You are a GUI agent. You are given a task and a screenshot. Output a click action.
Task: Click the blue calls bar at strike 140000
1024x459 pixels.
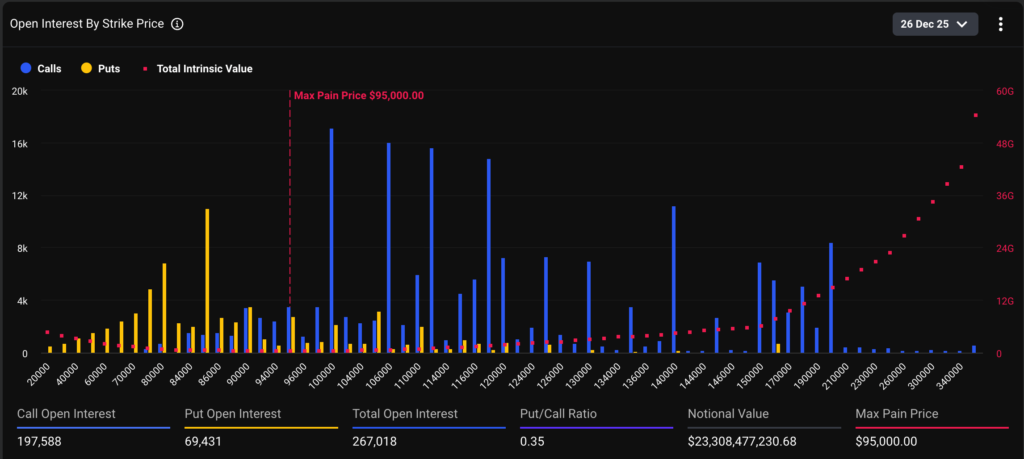click(673, 280)
